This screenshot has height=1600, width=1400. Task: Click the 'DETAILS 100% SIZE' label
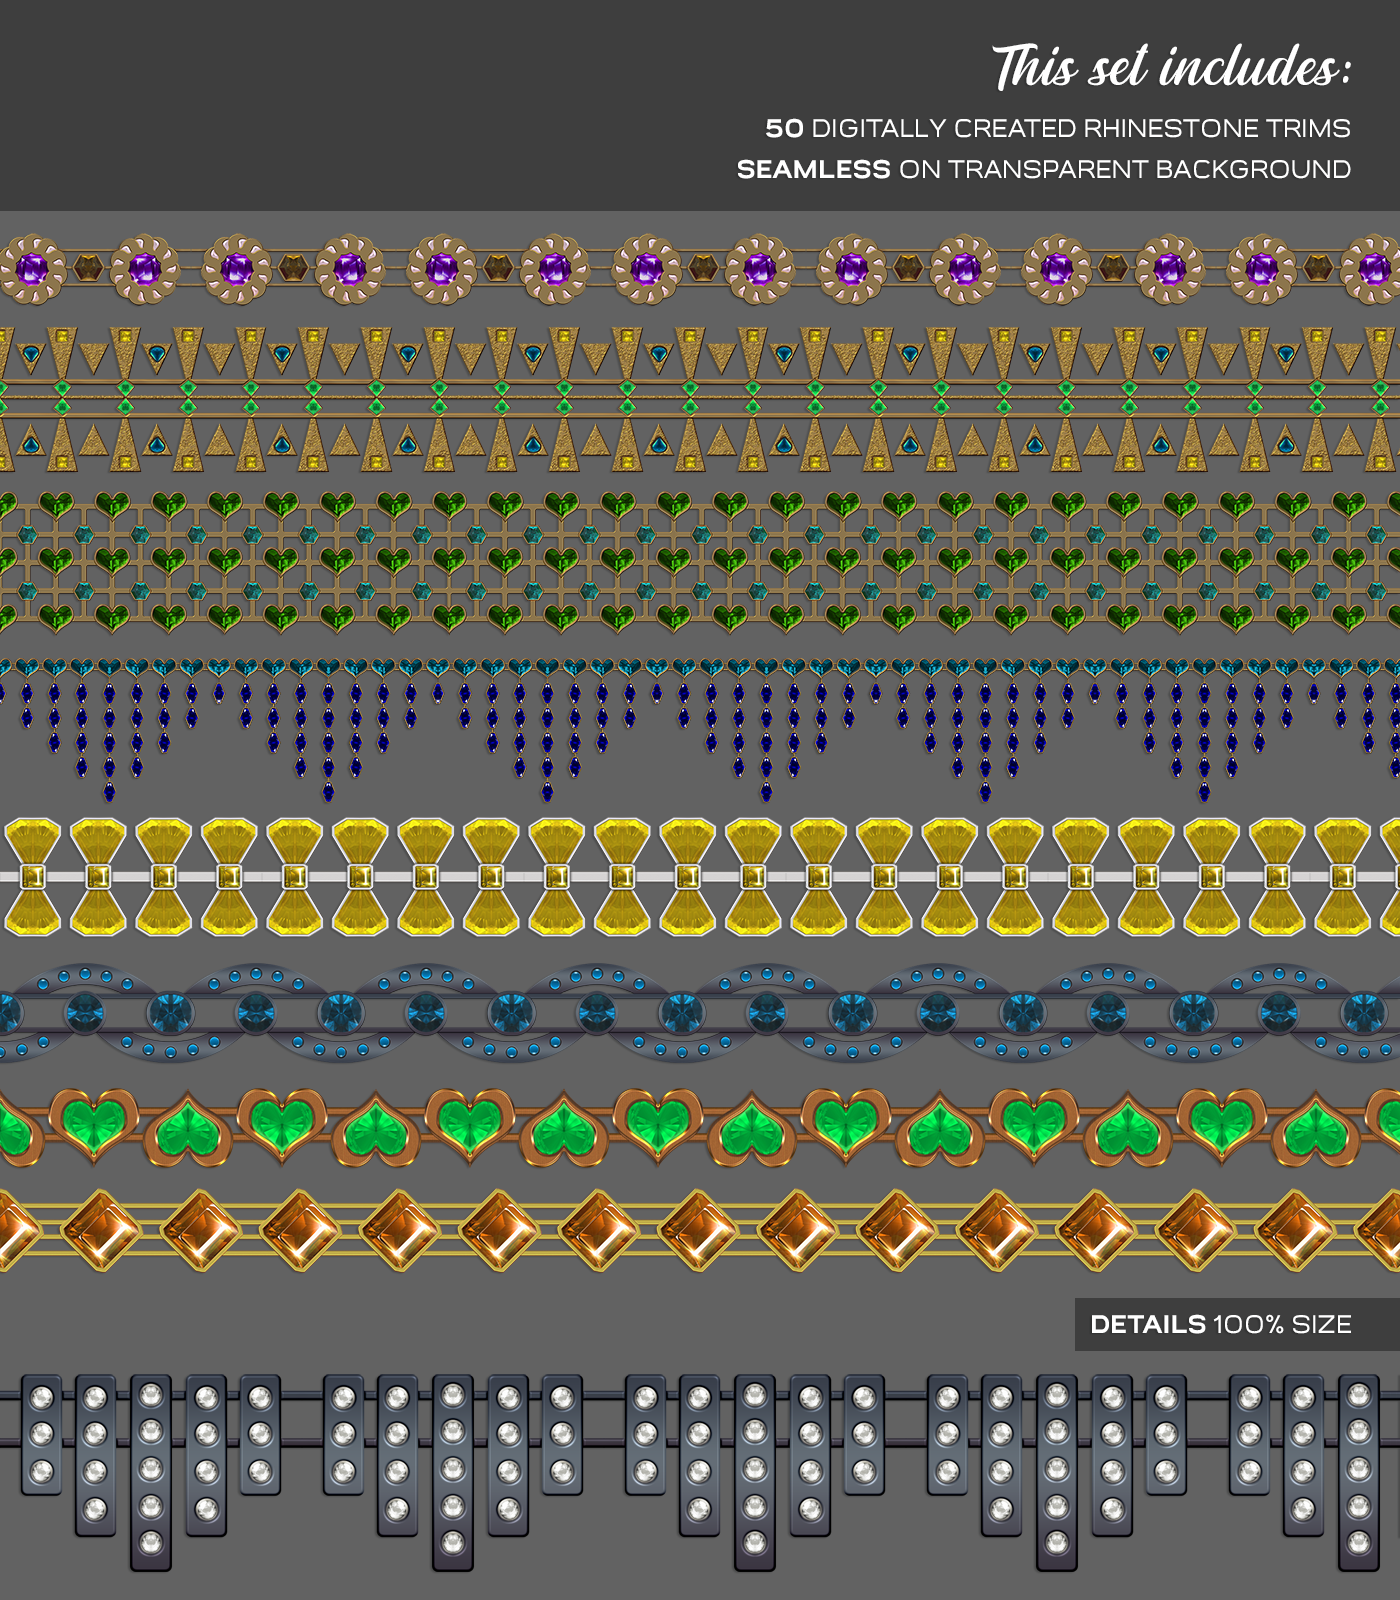coord(1221,1325)
